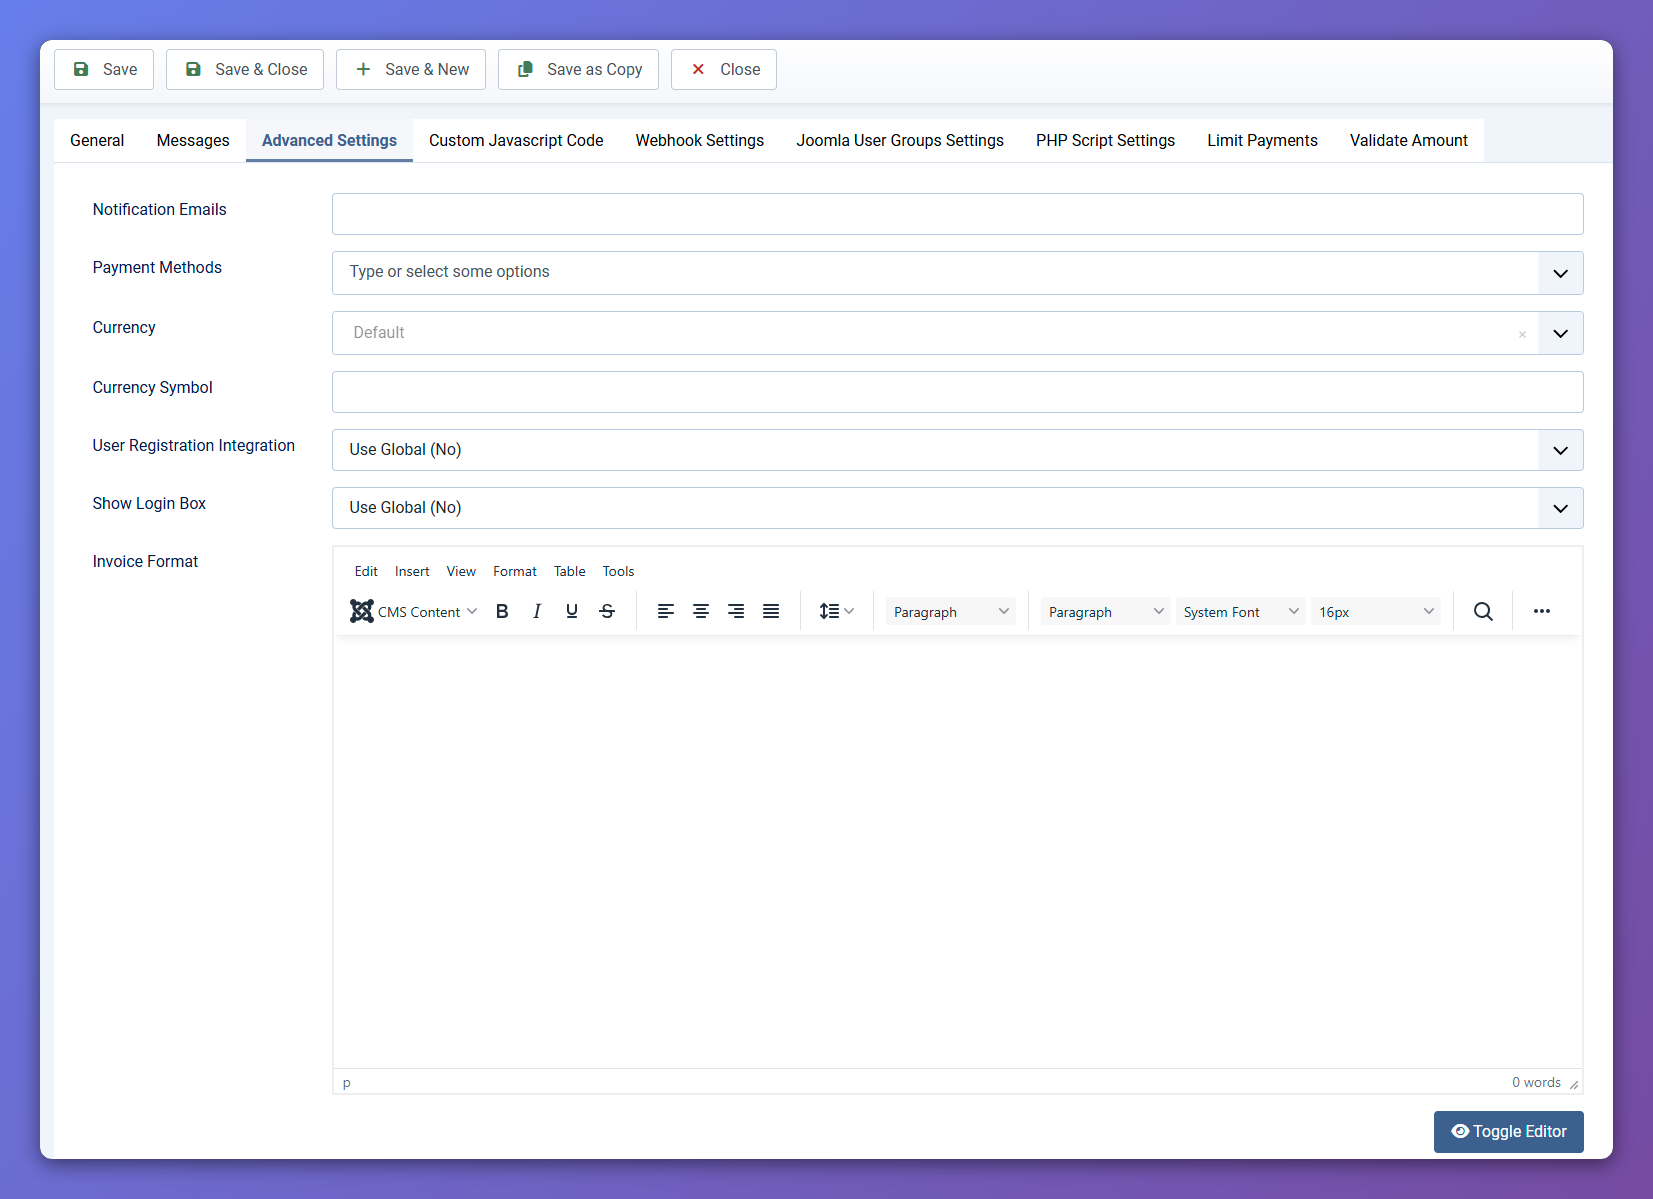Expand the Payment Methods dropdown
The image size is (1653, 1199).
coord(1560,273)
